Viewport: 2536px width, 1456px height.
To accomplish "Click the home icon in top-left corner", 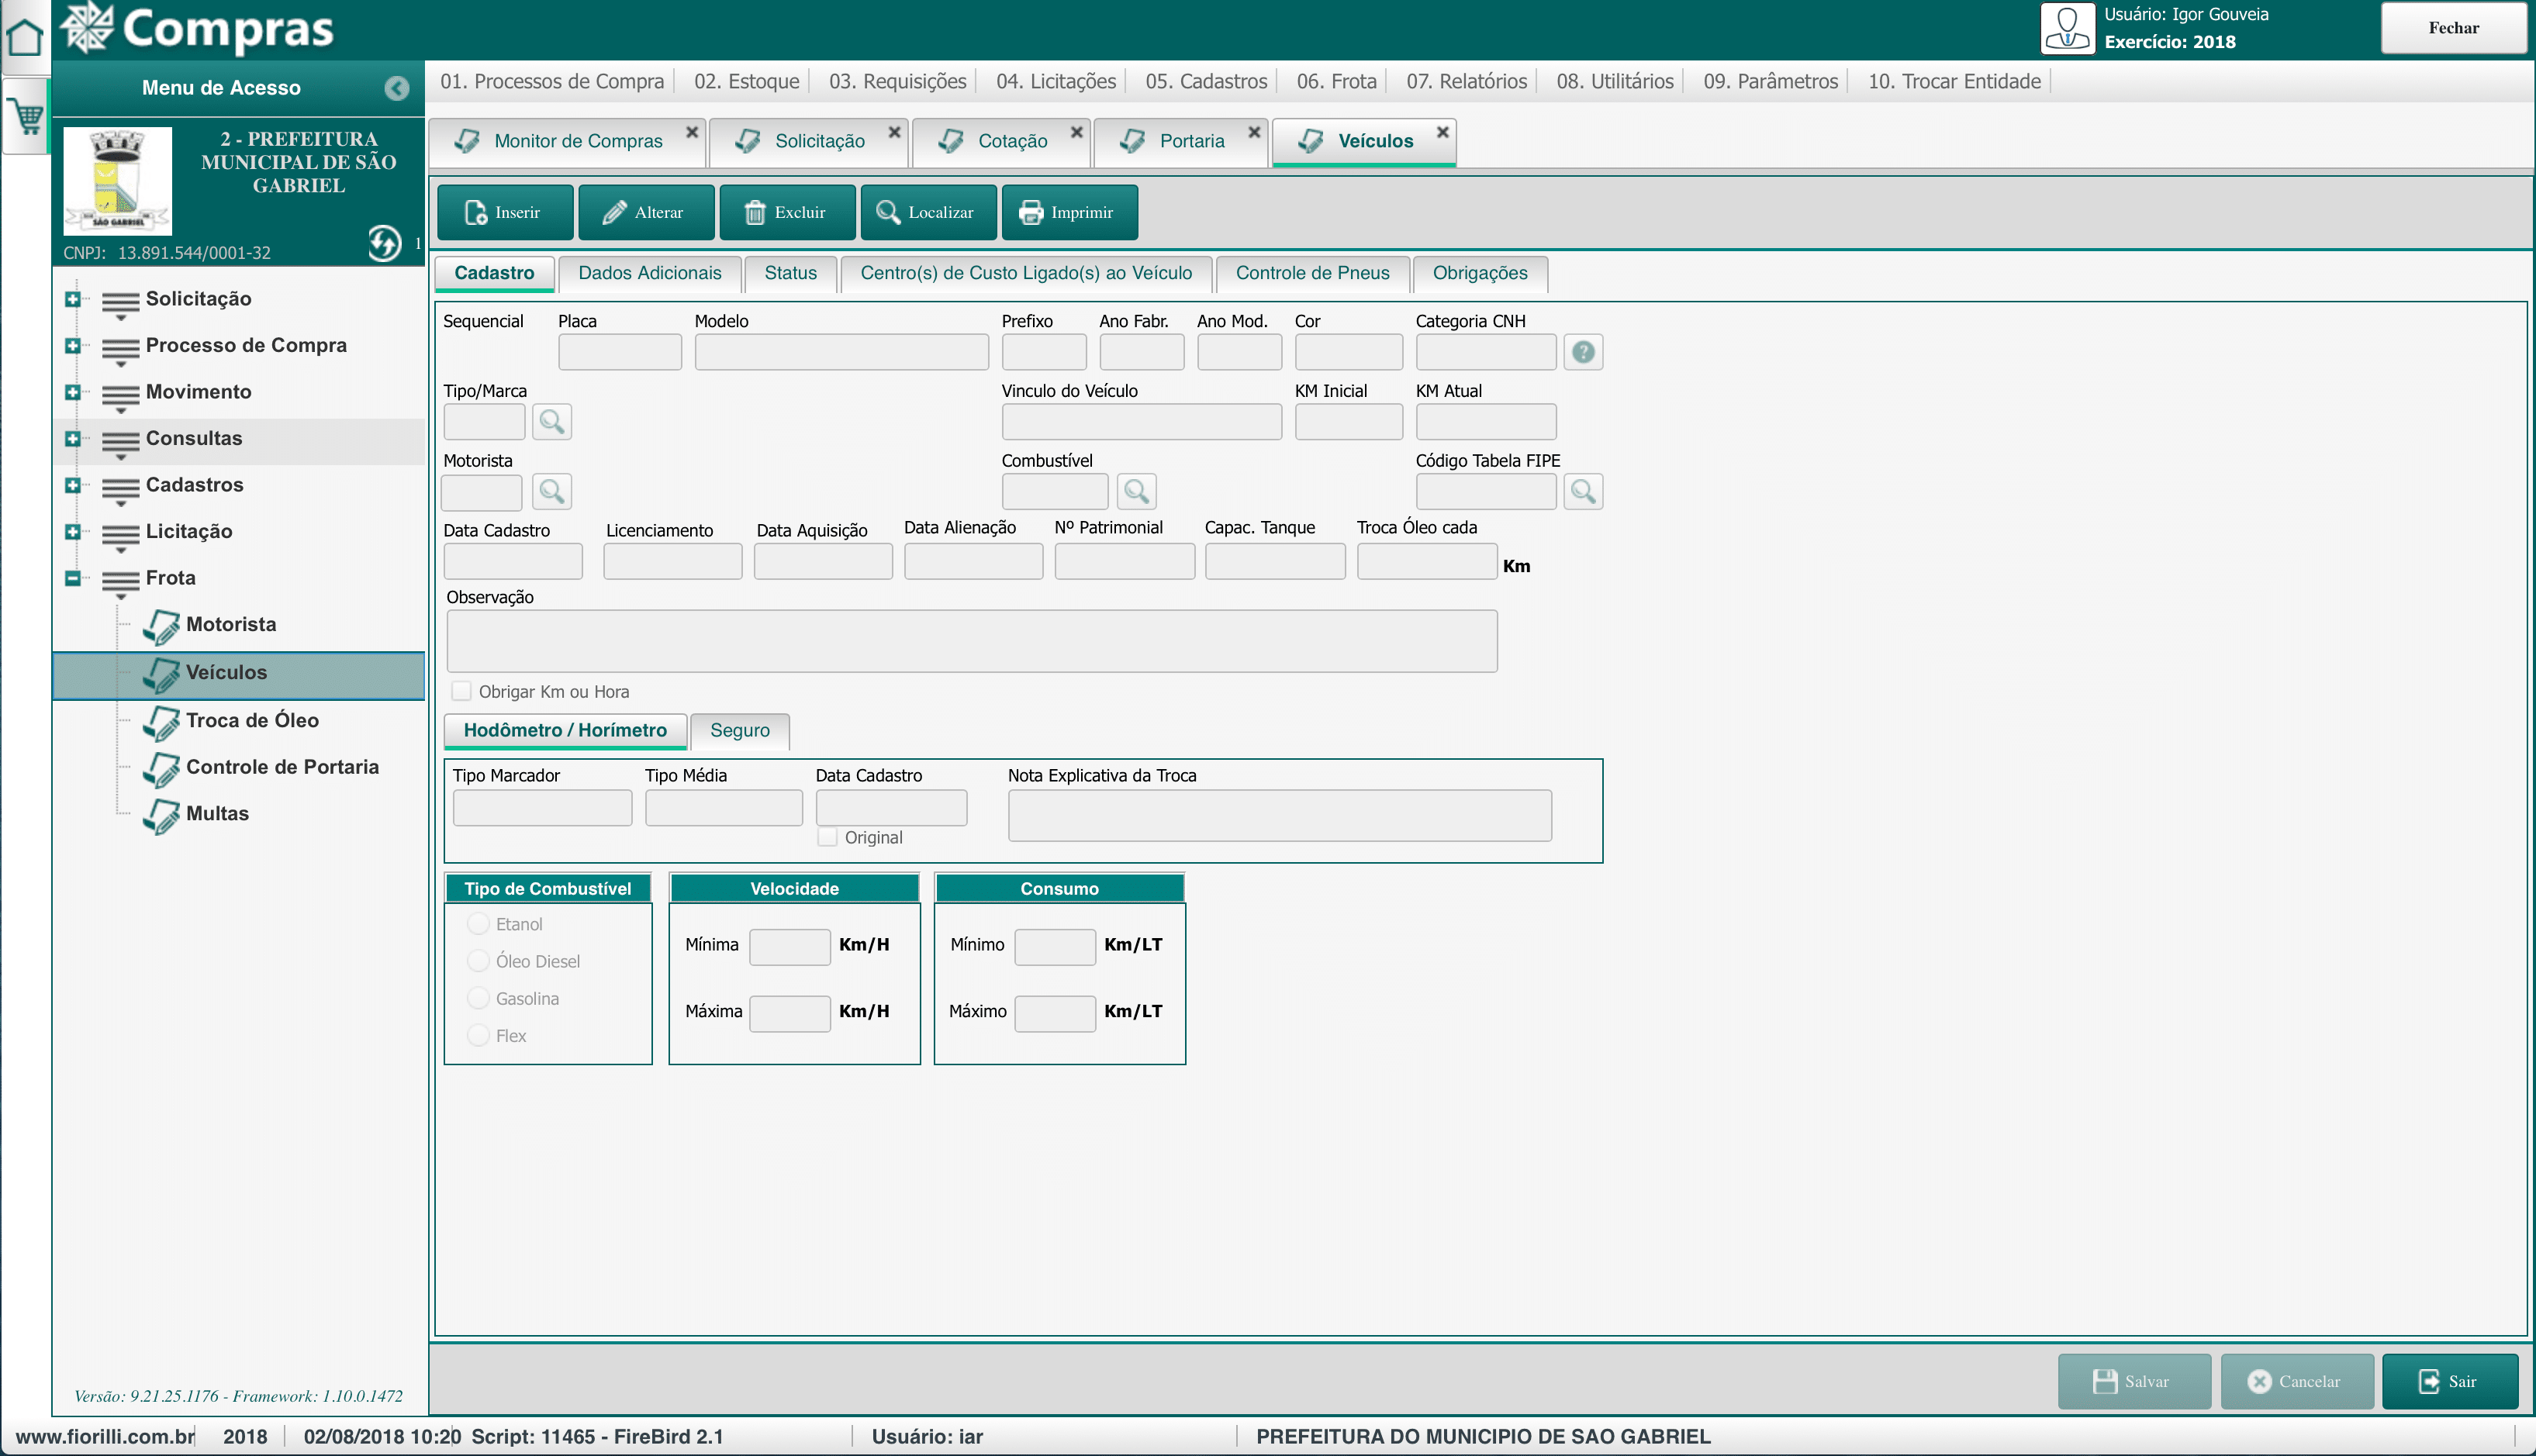I will 24,38.
